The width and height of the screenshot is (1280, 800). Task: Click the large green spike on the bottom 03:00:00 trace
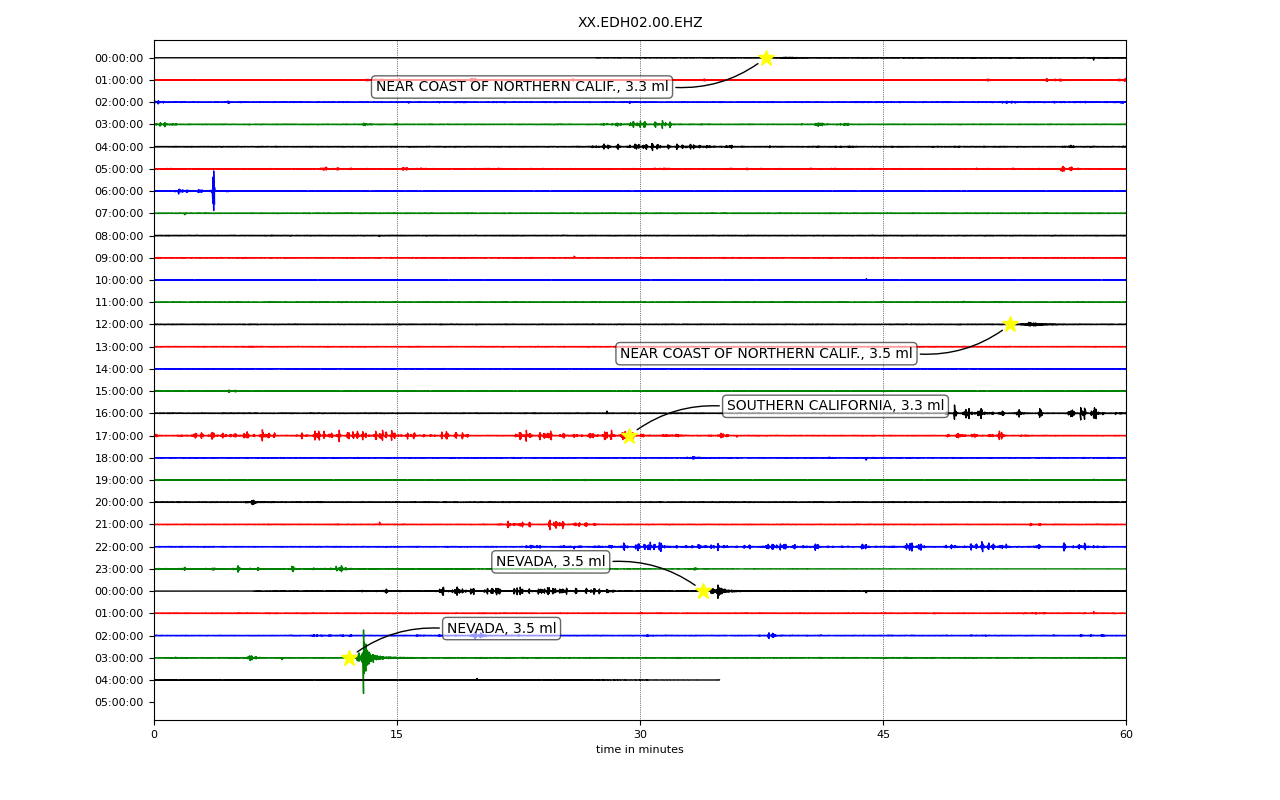[363, 661]
